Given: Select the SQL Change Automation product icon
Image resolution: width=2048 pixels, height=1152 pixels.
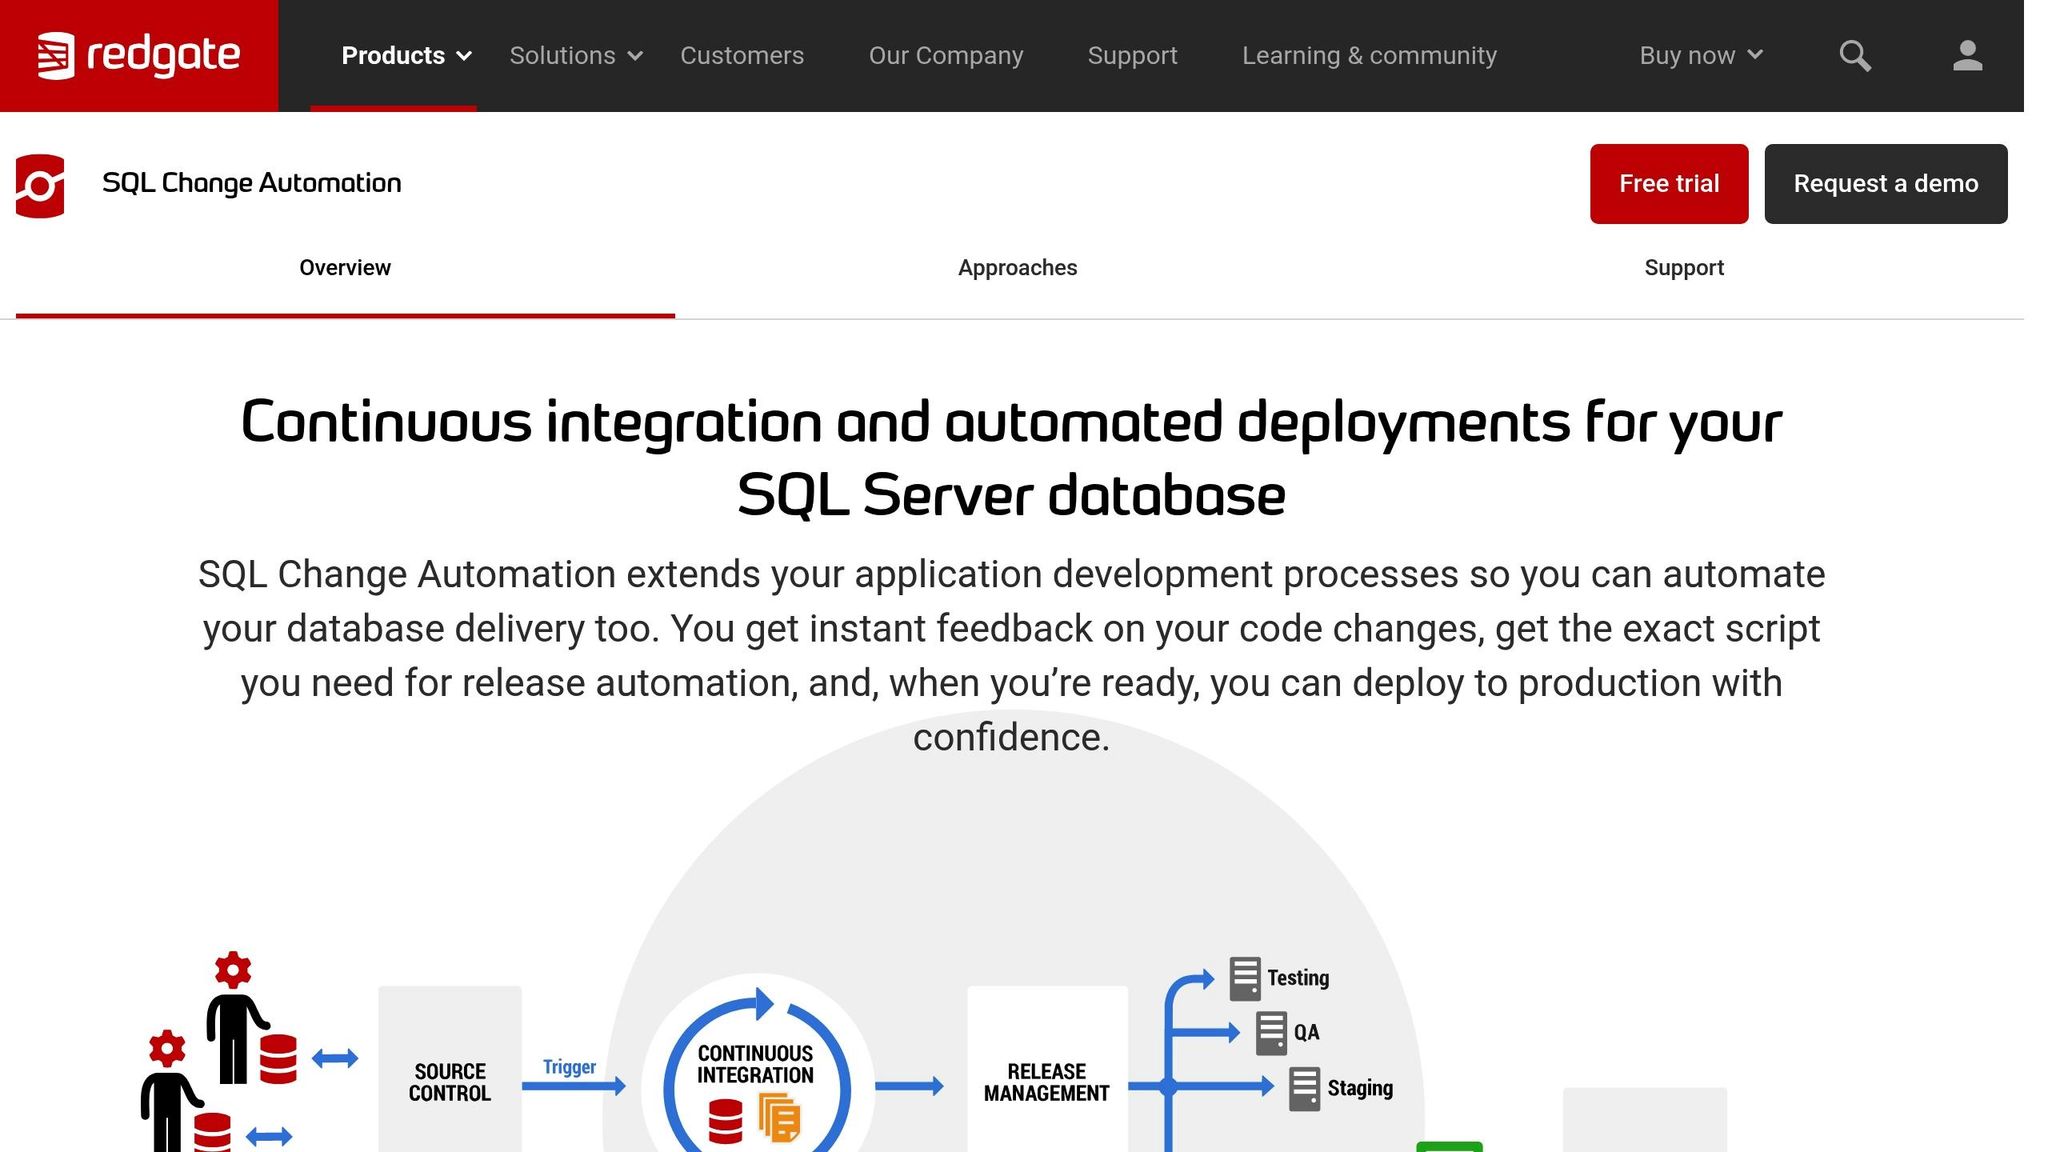Looking at the screenshot, I should (39, 183).
